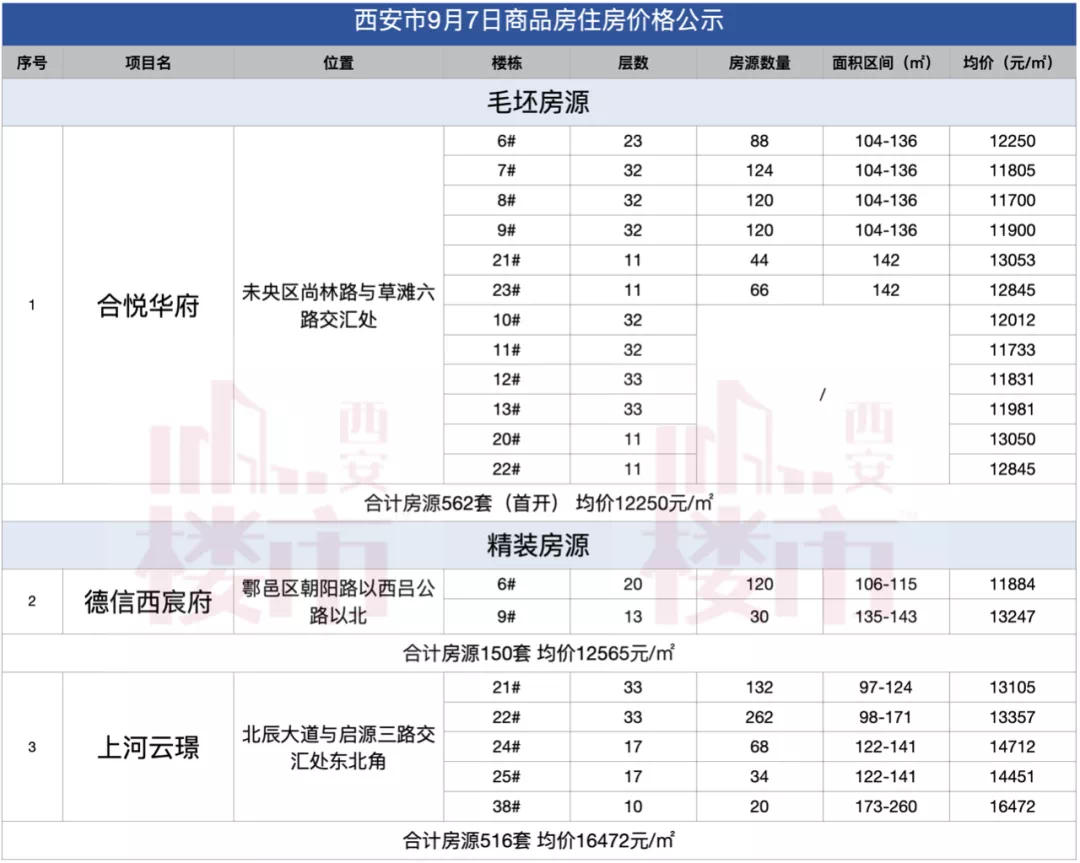
Task: Select the 合计房源516套 summary row
Action: (x=539, y=840)
